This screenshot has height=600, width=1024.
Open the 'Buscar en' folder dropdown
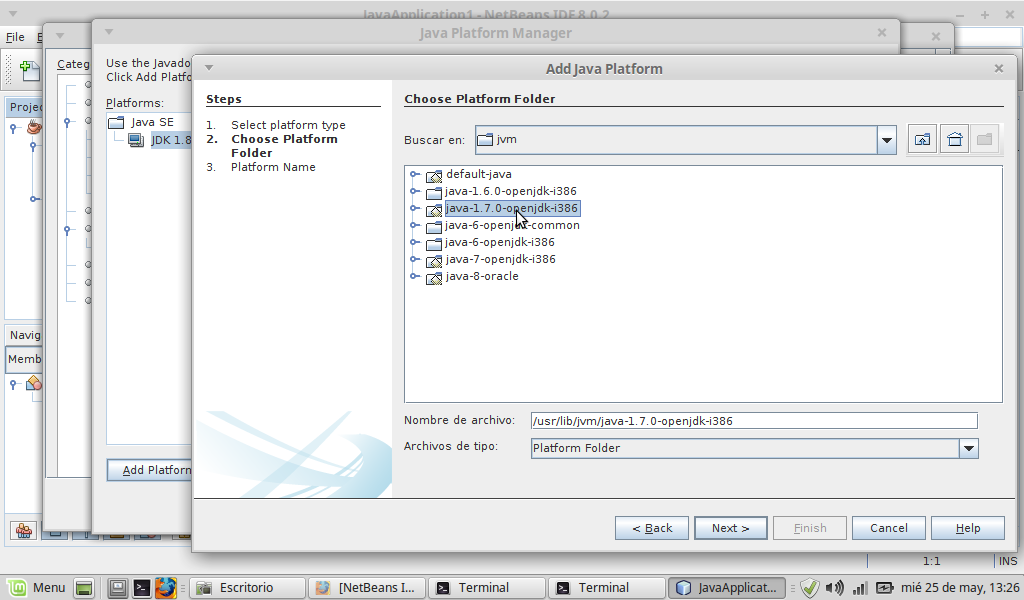coord(887,140)
